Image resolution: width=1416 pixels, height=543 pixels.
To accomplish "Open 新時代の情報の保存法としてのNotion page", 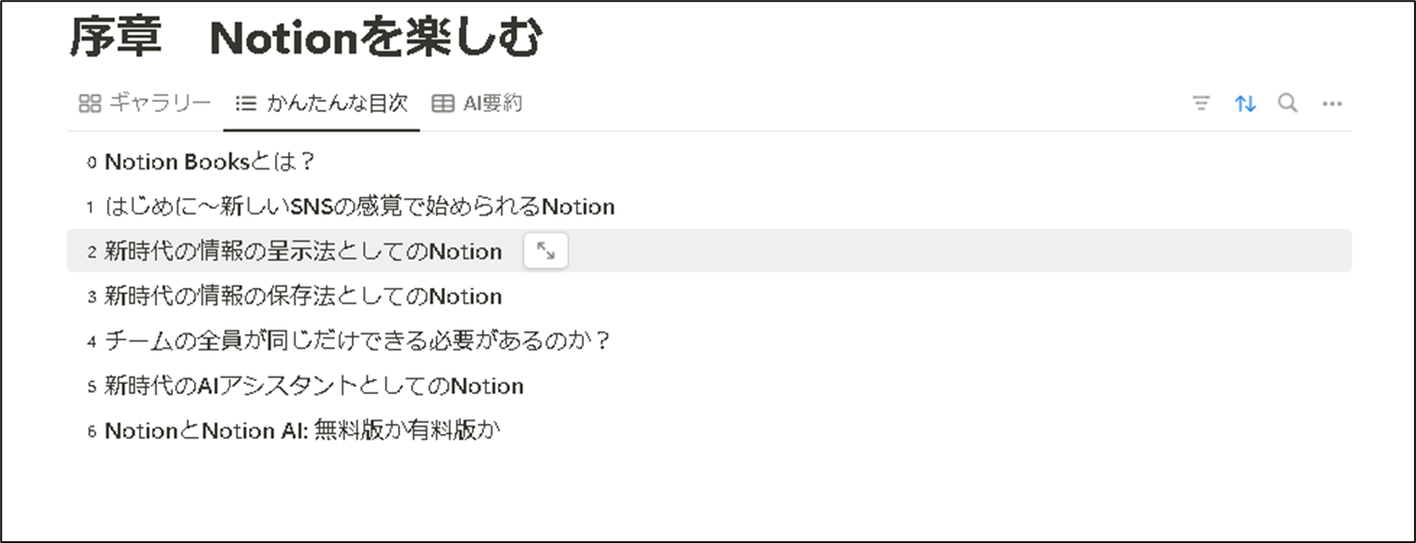I will click(x=302, y=296).
